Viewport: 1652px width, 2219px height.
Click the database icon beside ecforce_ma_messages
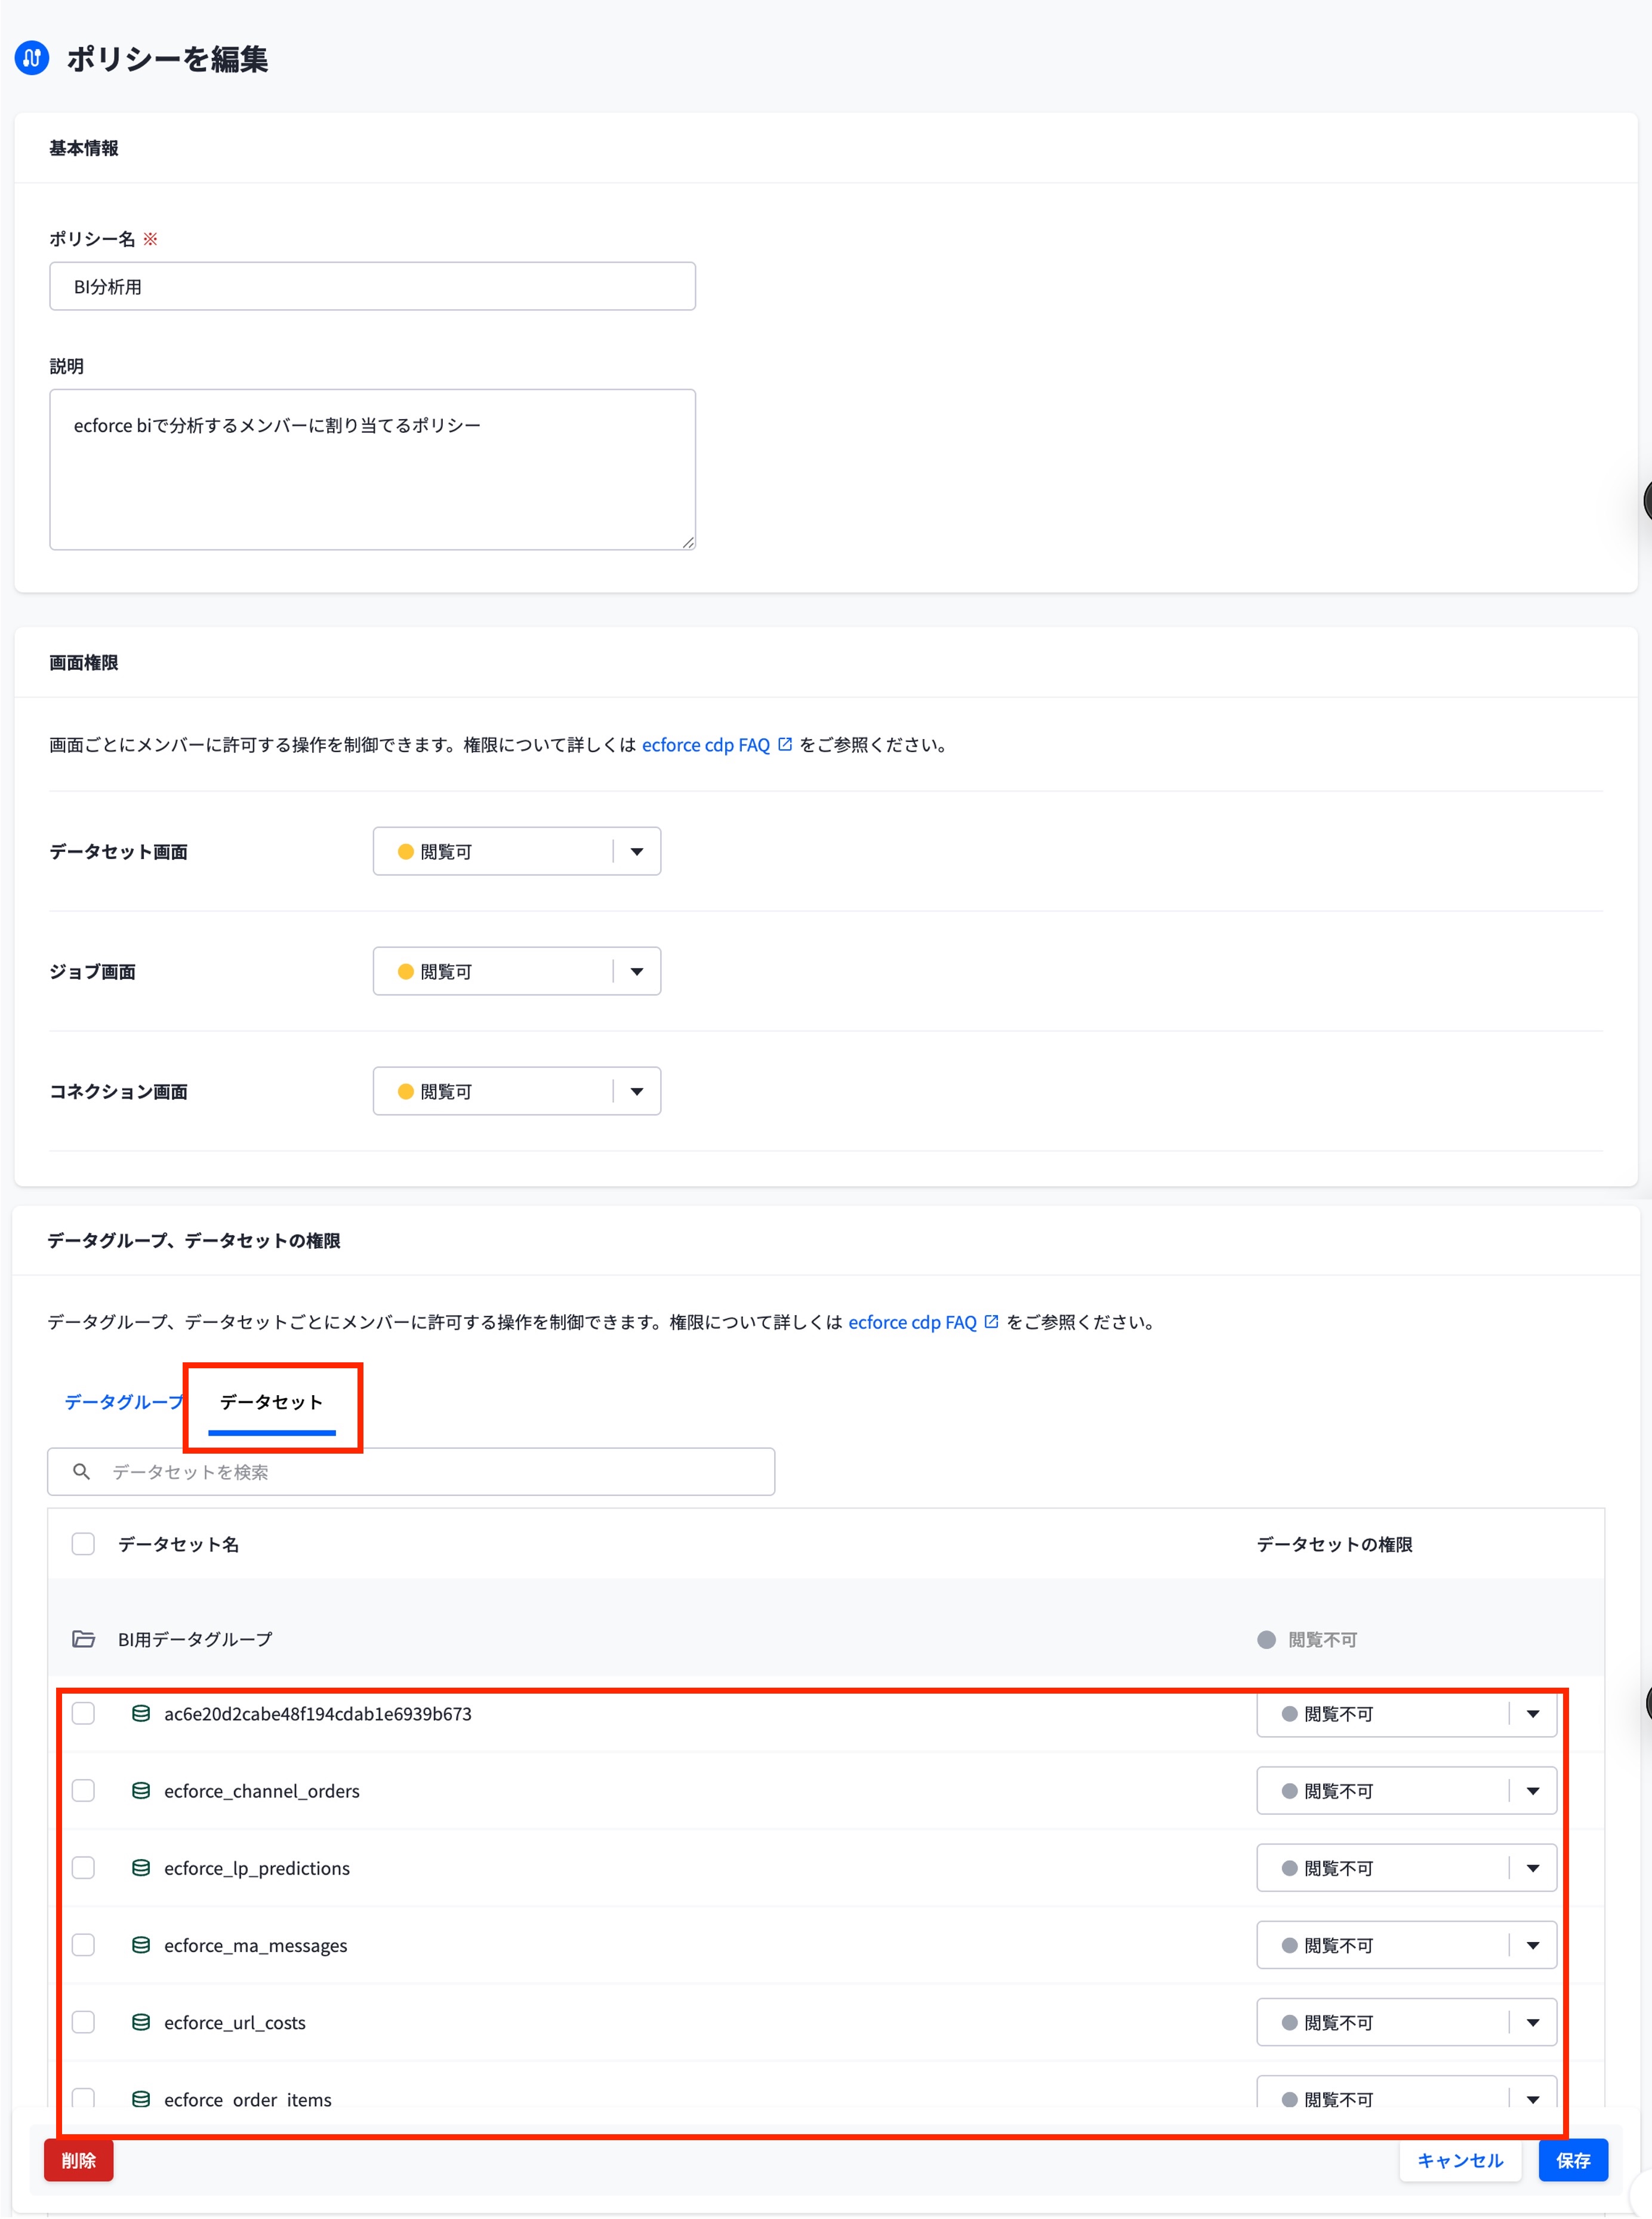pyautogui.click(x=141, y=1944)
